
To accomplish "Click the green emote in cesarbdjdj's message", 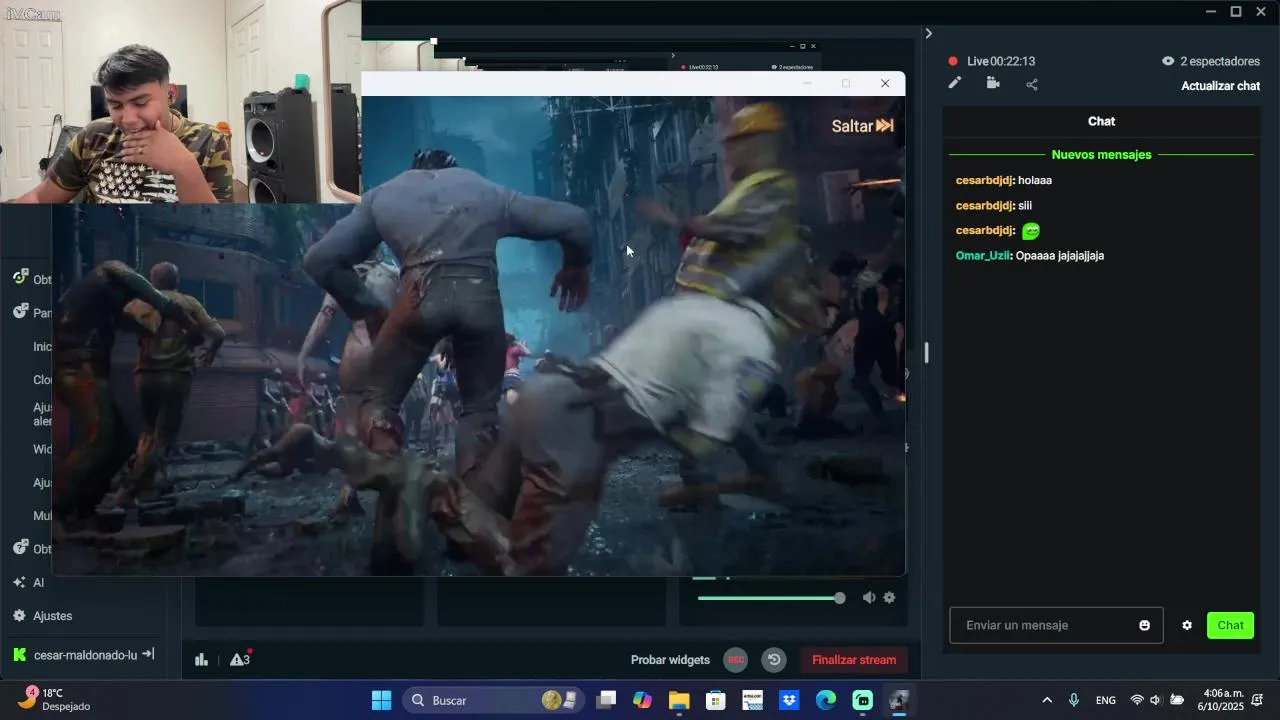I will coord(1031,231).
